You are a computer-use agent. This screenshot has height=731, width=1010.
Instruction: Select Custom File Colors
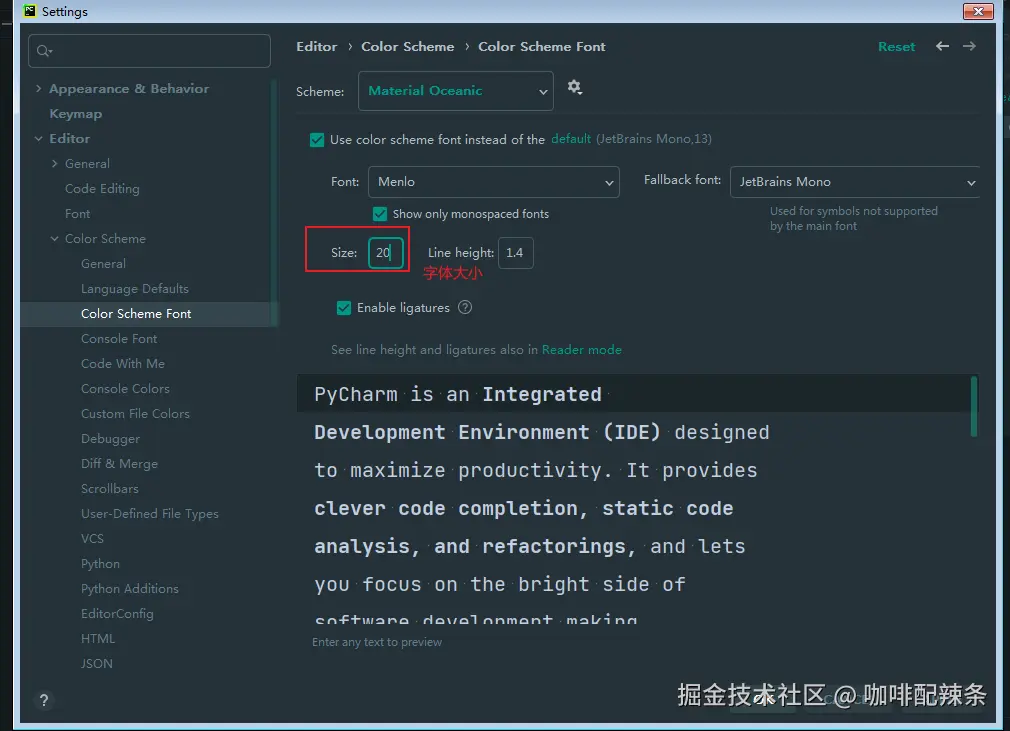click(135, 413)
